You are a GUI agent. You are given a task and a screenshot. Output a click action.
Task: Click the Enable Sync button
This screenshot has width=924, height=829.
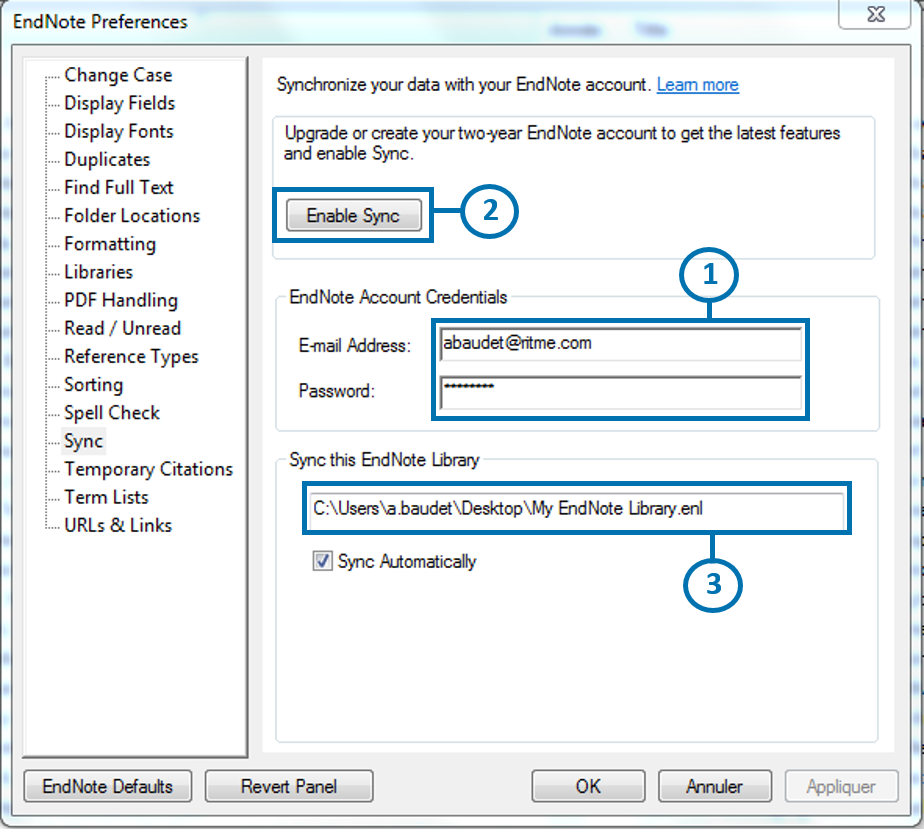click(354, 216)
